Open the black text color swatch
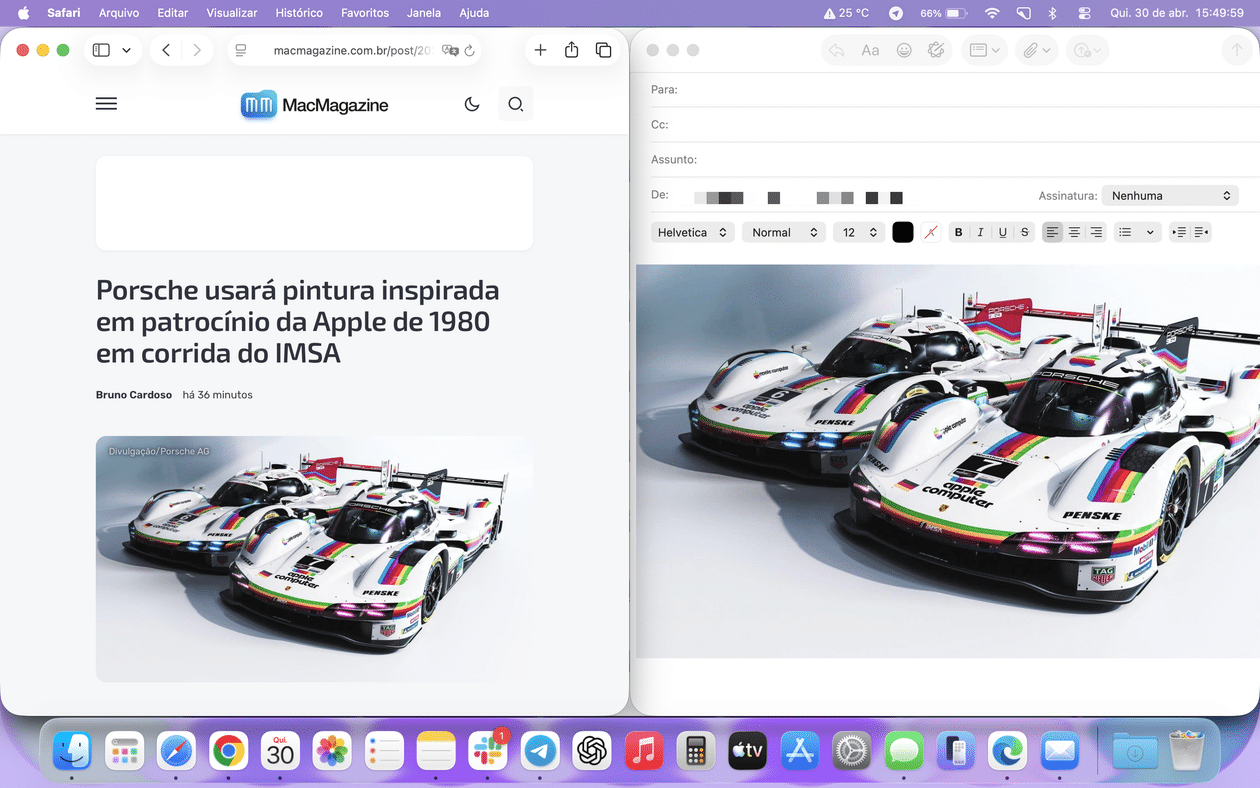Image resolution: width=1260 pixels, height=788 pixels. (903, 232)
